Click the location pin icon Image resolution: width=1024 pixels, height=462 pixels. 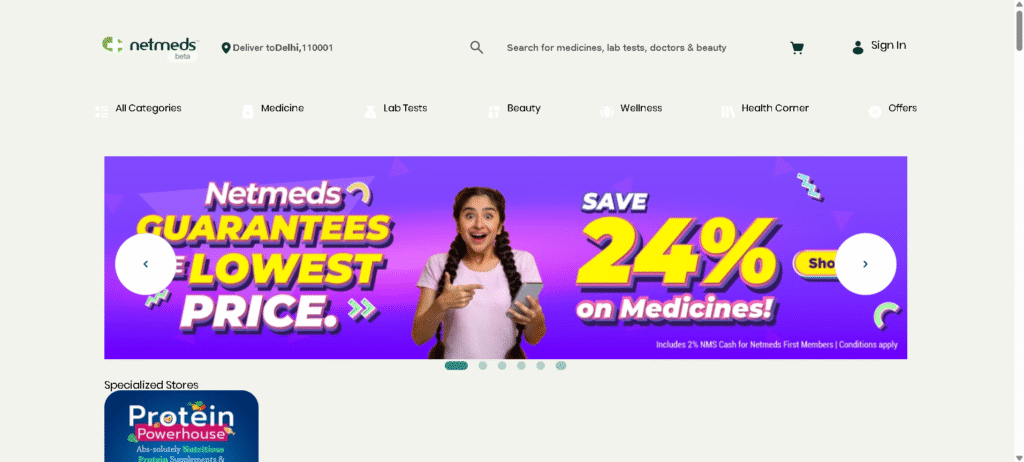pos(226,48)
